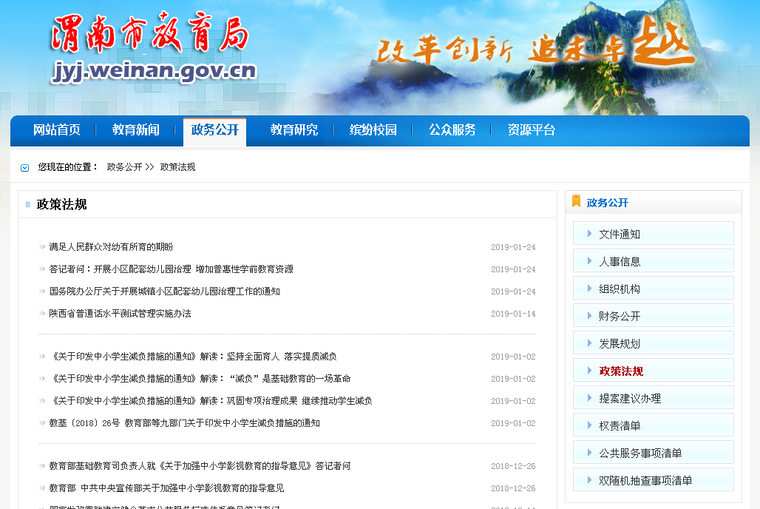
Task: Open 国务院办公厅关于开展城镇小区配套幼儿园治理工作的通知
Action: pyautogui.click(x=165, y=291)
